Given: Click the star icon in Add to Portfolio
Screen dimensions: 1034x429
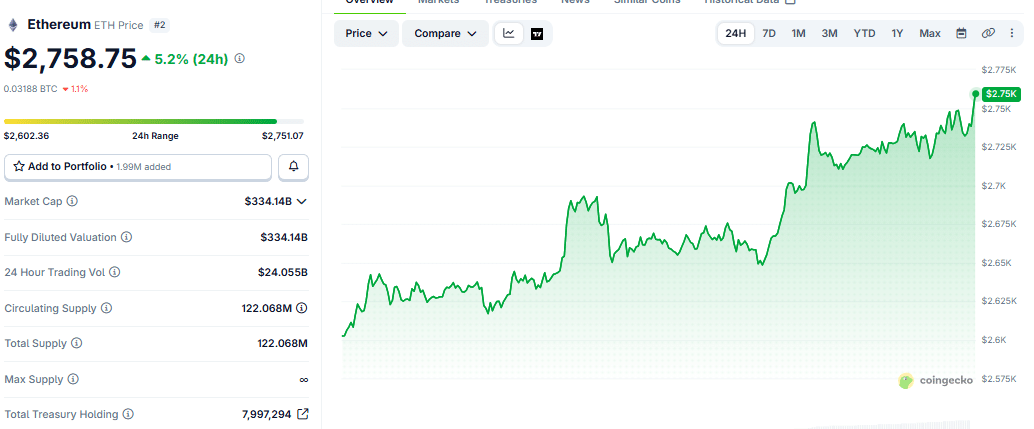Looking at the screenshot, I should click(x=19, y=167).
